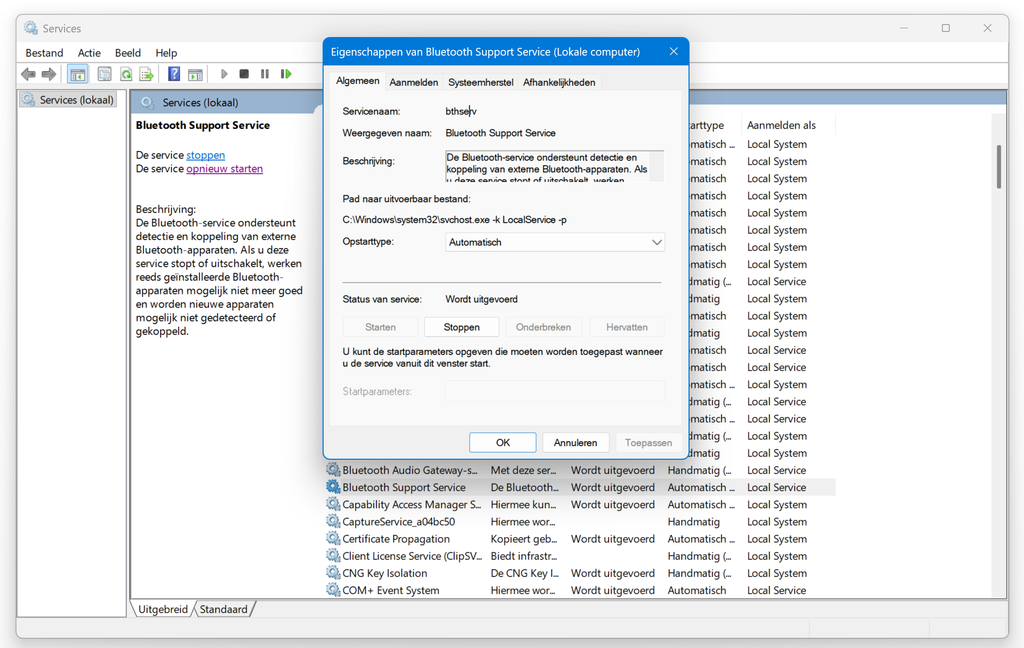Select Services (lokaal) in the console tree
1024x648 pixels.
[x=68, y=100]
